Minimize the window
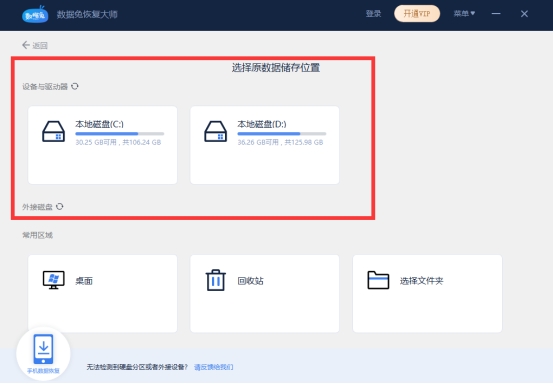Image resolution: width=553 pixels, height=384 pixels. [496, 14]
